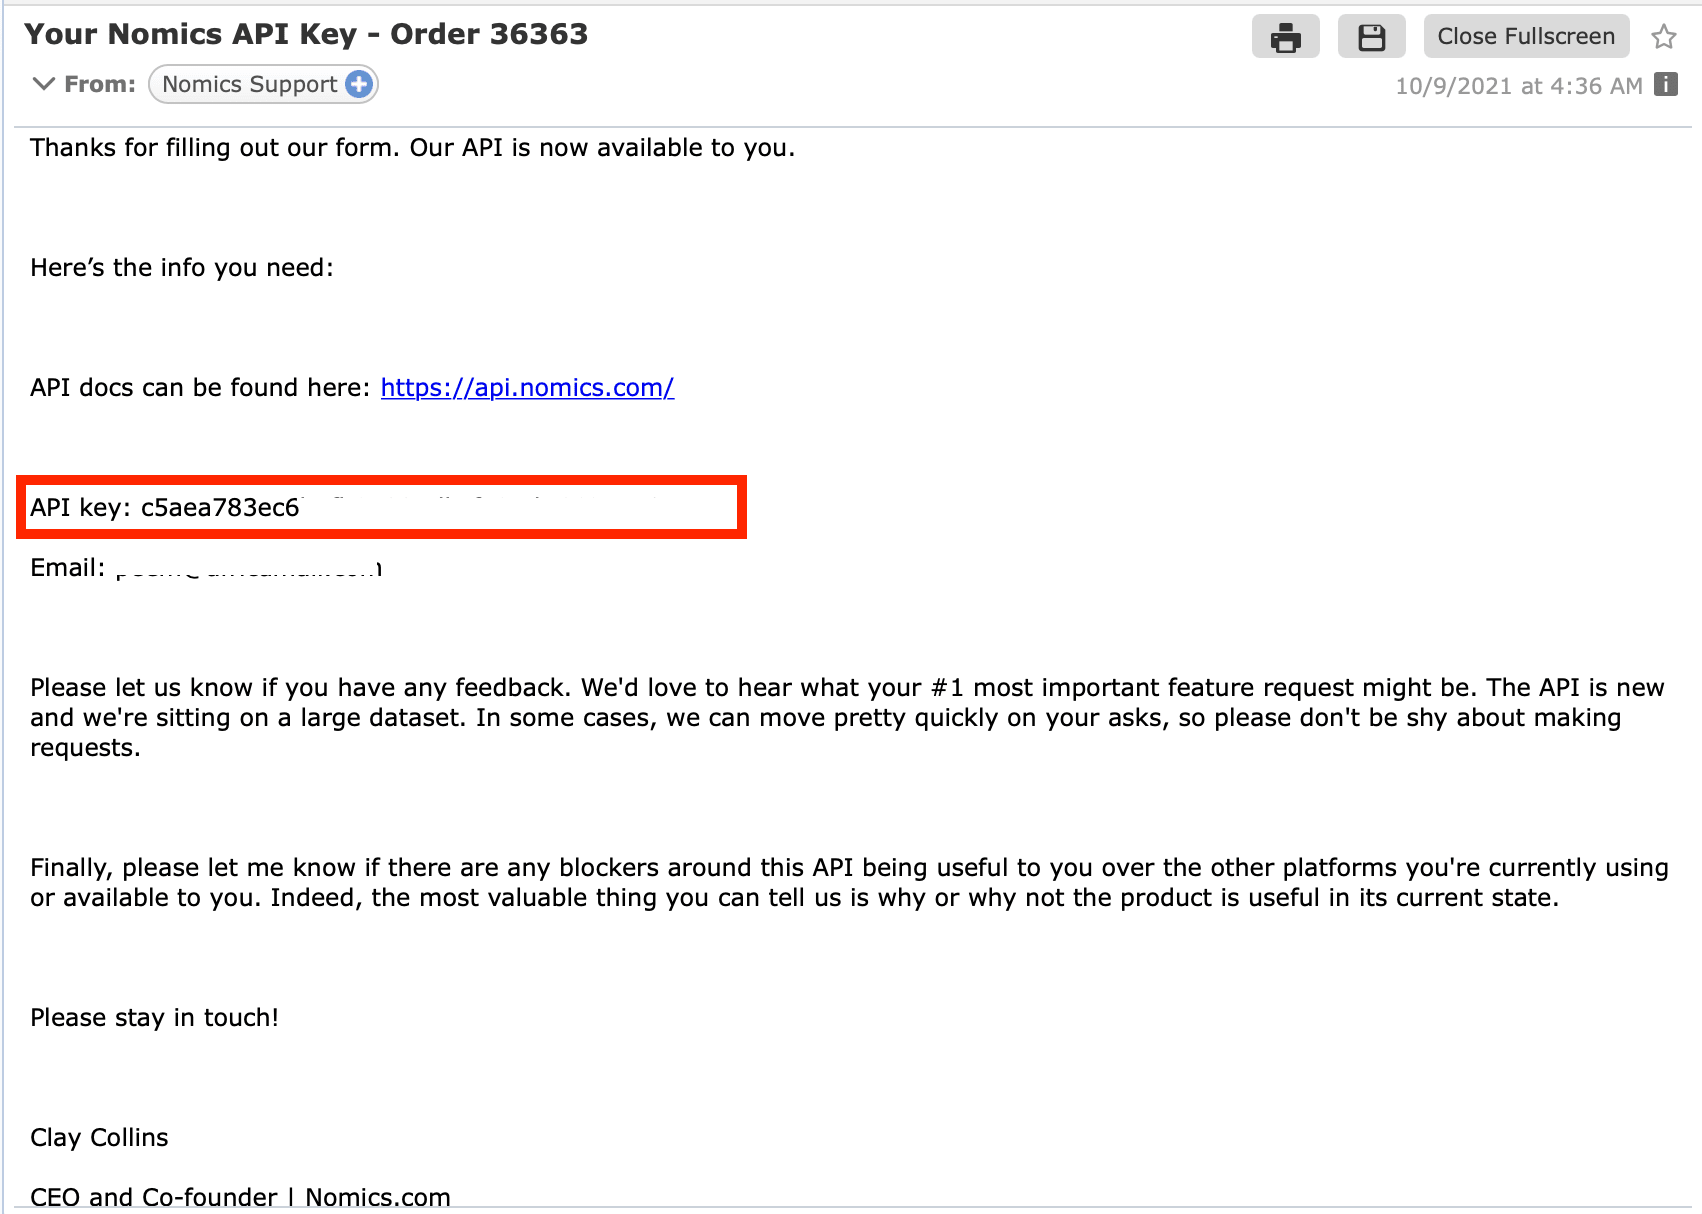The width and height of the screenshot is (1702, 1214).
Task: Click 'Nomics.com' in the signature line
Action: [x=378, y=1197]
